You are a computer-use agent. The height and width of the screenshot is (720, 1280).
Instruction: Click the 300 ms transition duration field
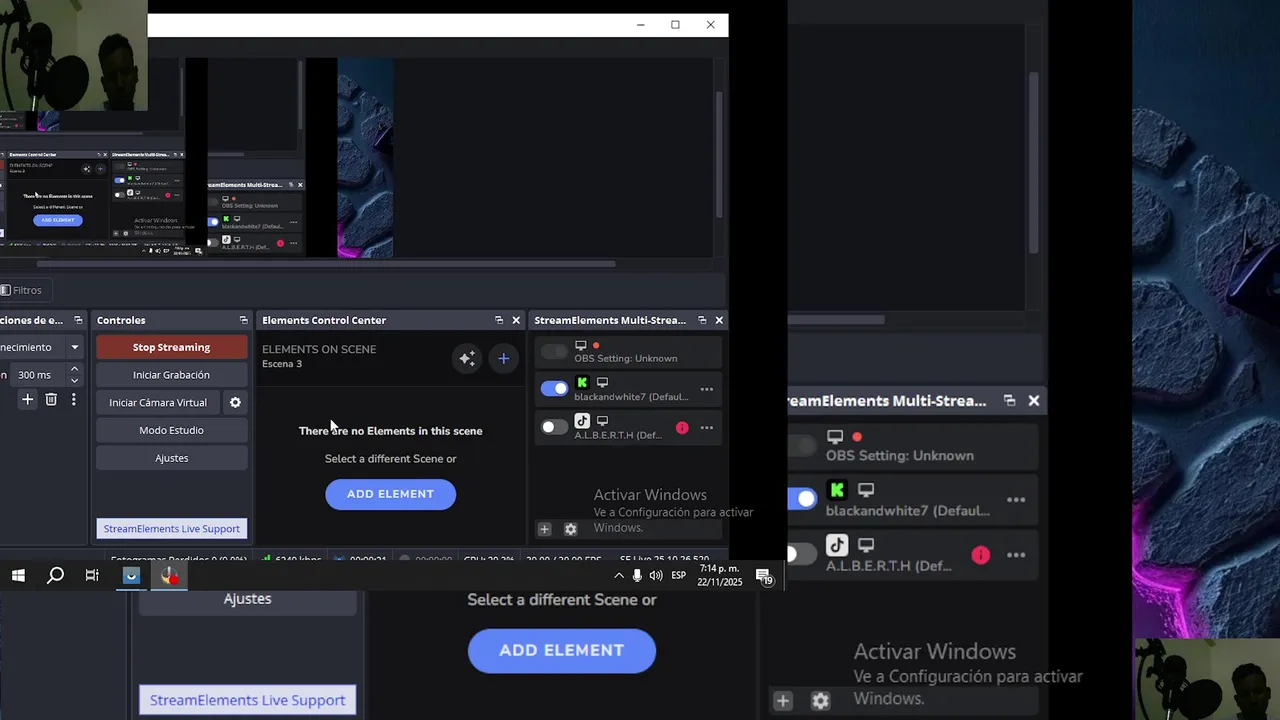pyautogui.click(x=39, y=375)
